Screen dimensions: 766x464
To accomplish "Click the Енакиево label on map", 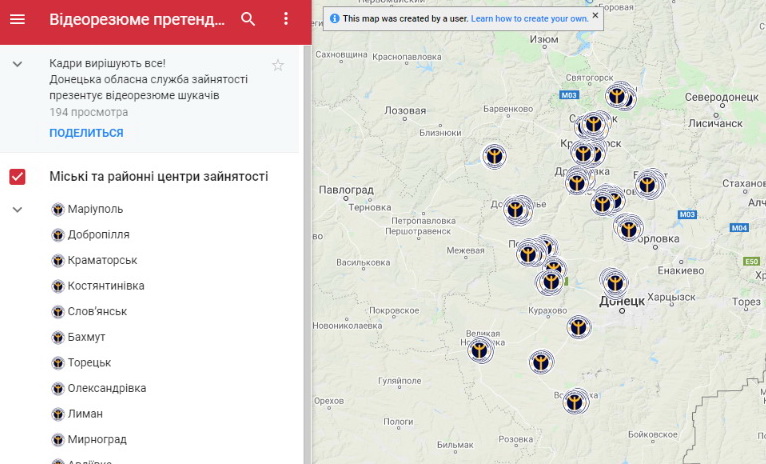I will (681, 271).
